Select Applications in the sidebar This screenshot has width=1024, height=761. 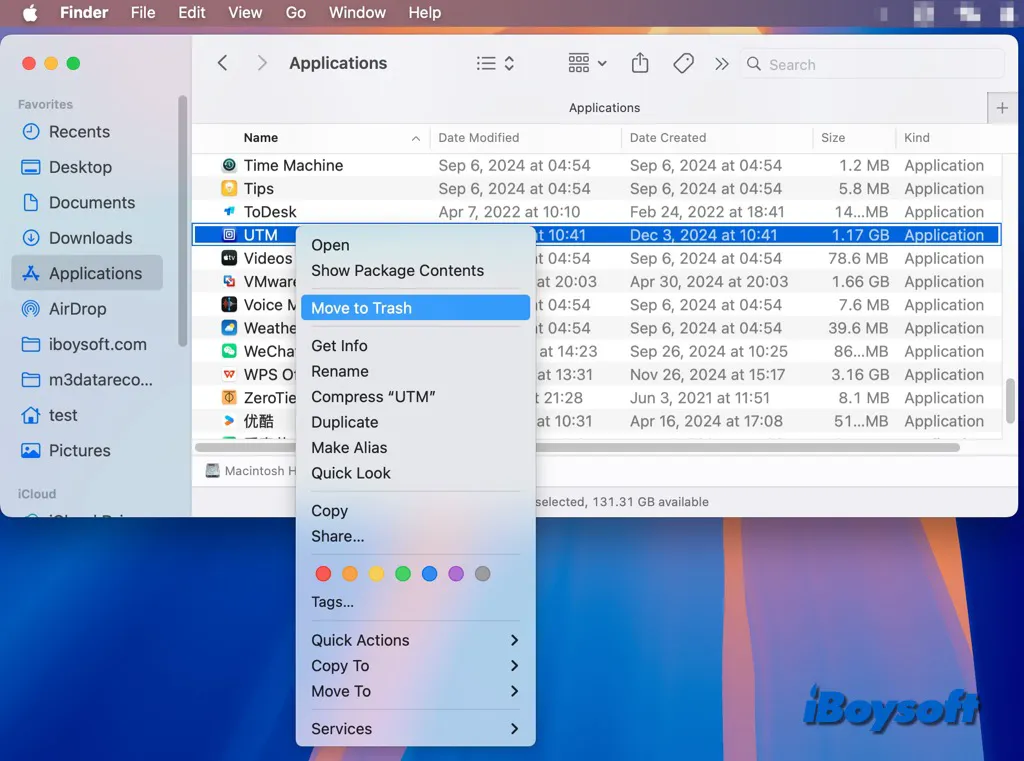pyautogui.click(x=87, y=273)
